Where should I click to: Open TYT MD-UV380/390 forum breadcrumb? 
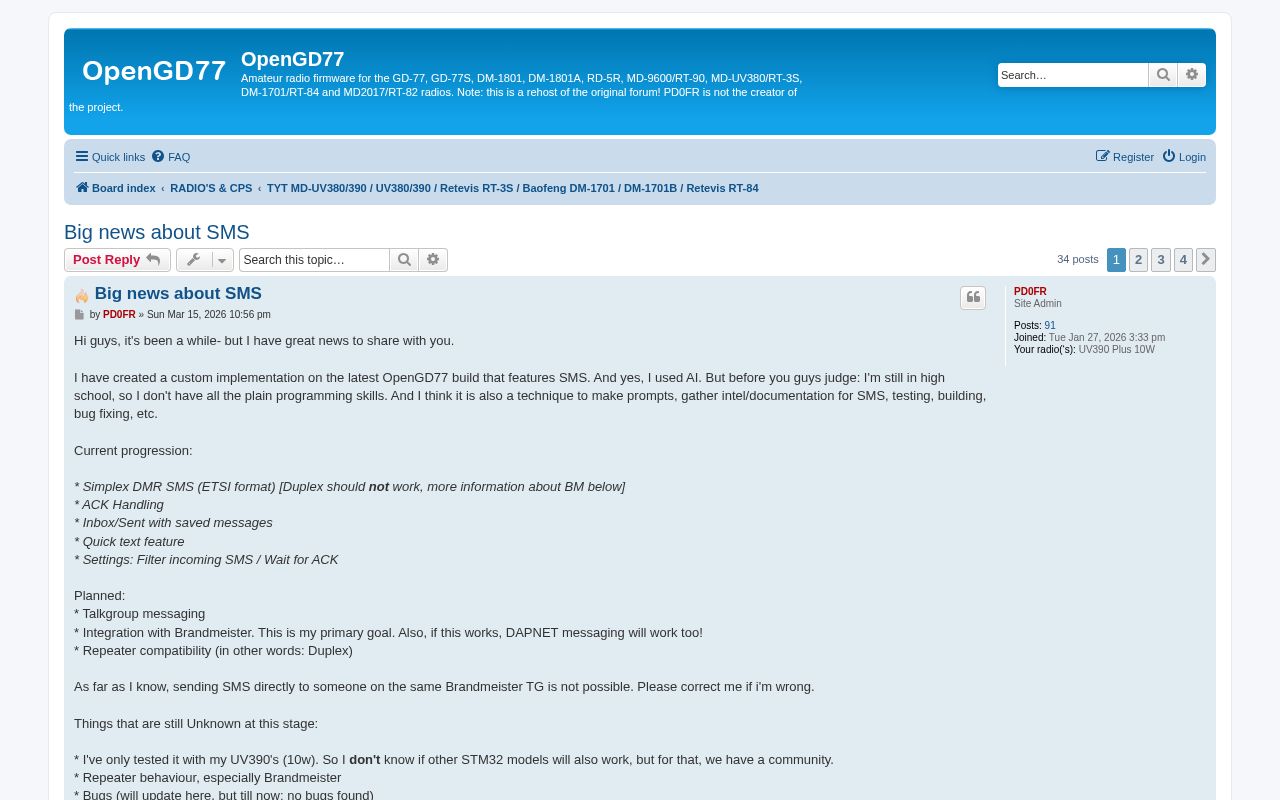tap(512, 188)
